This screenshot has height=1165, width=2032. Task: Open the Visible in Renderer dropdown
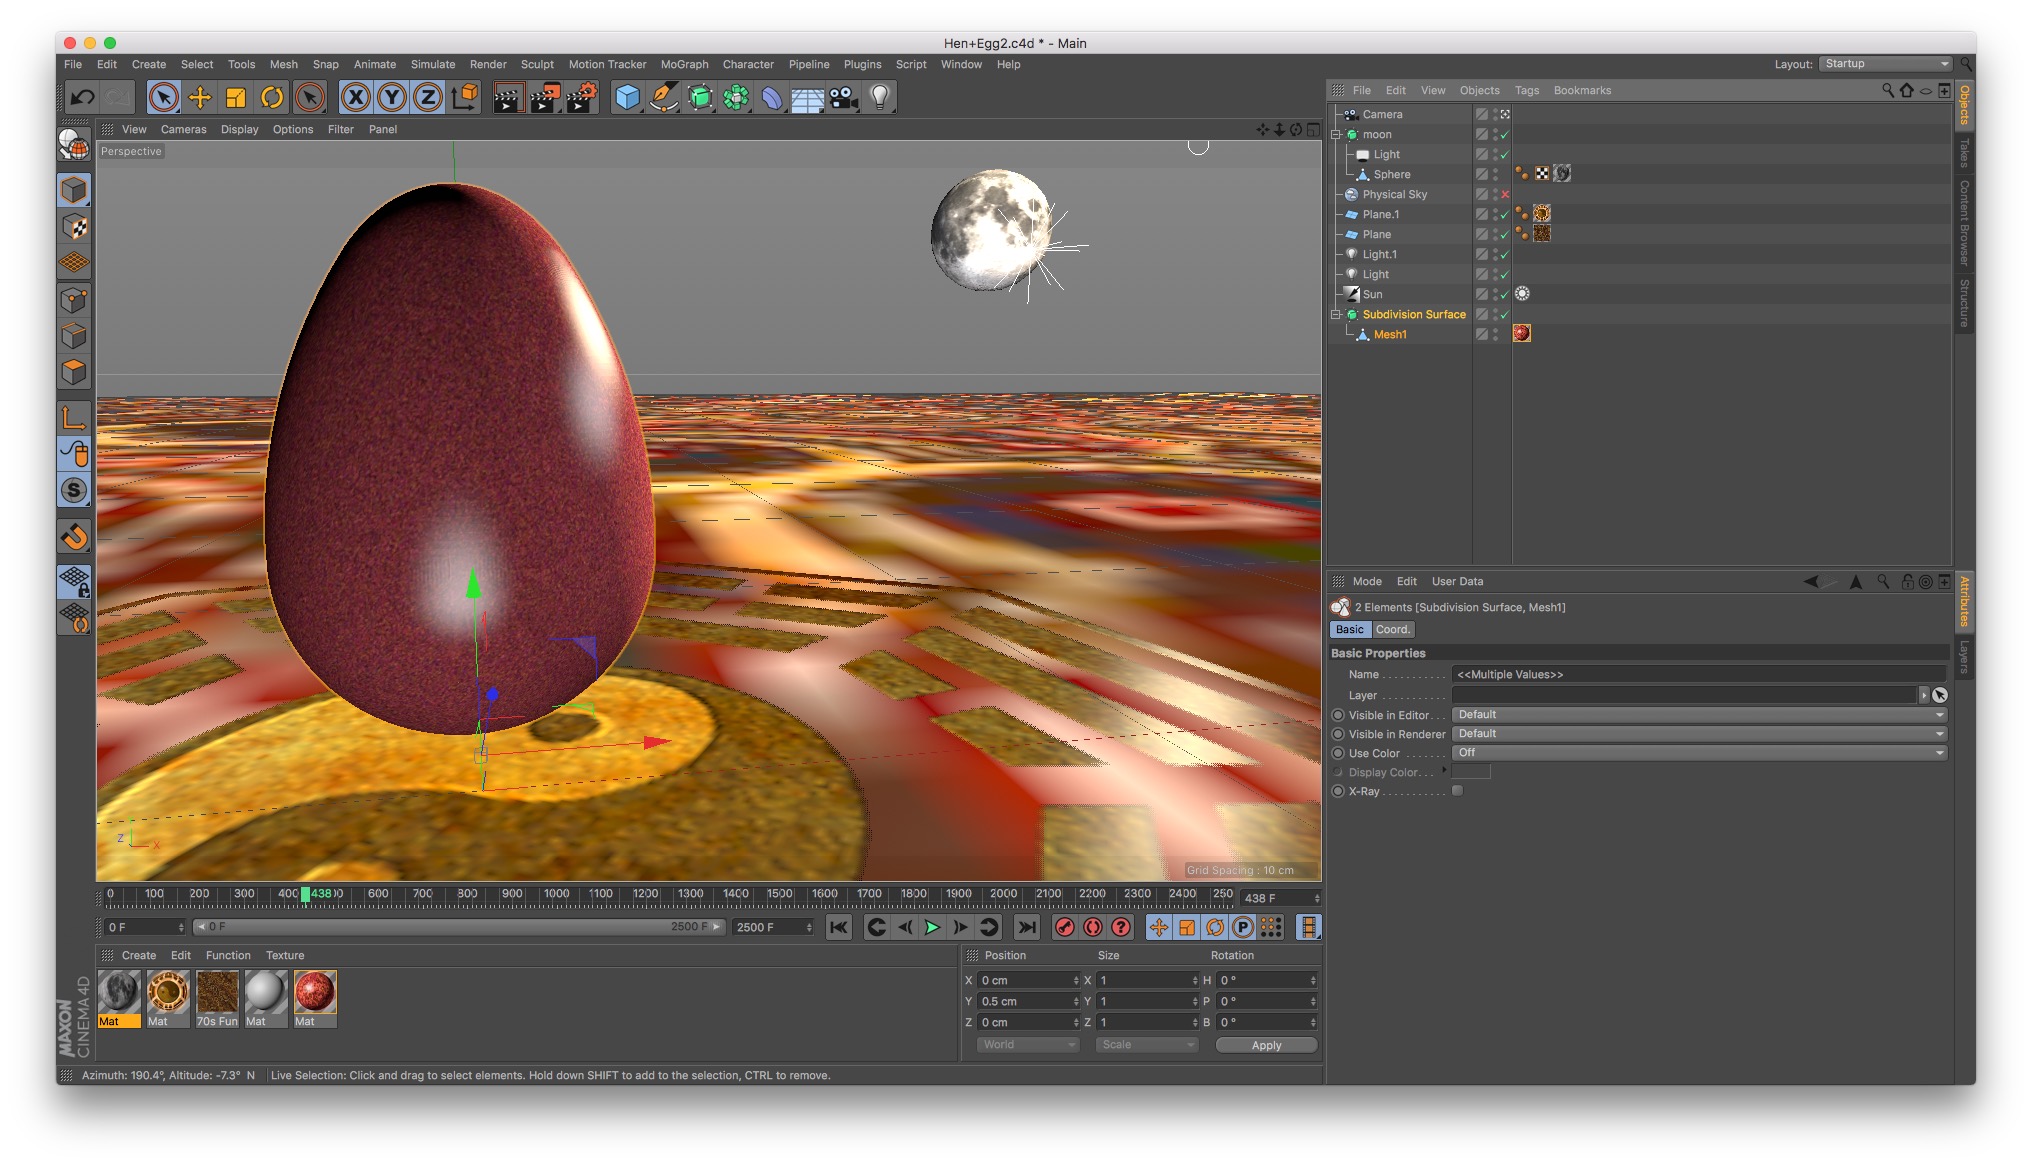point(1698,734)
